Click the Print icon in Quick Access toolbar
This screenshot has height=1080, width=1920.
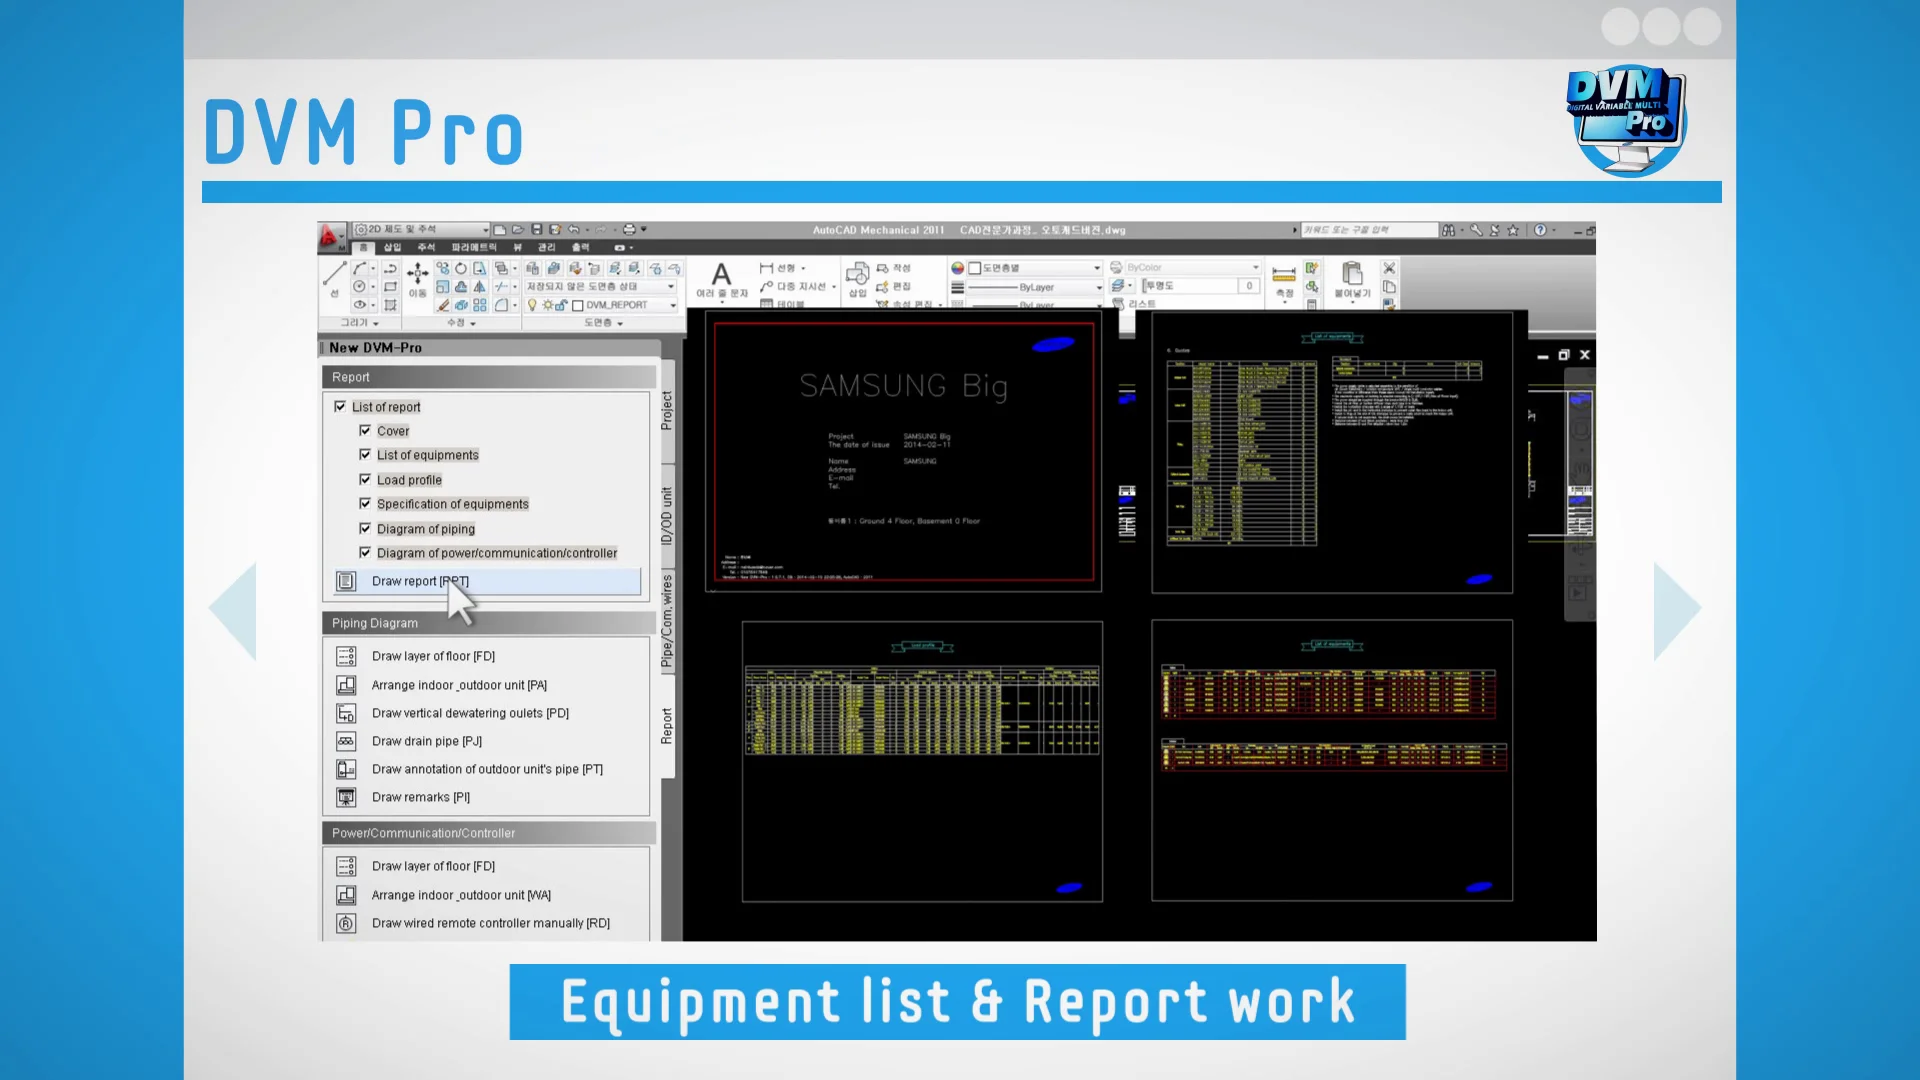pos(629,230)
